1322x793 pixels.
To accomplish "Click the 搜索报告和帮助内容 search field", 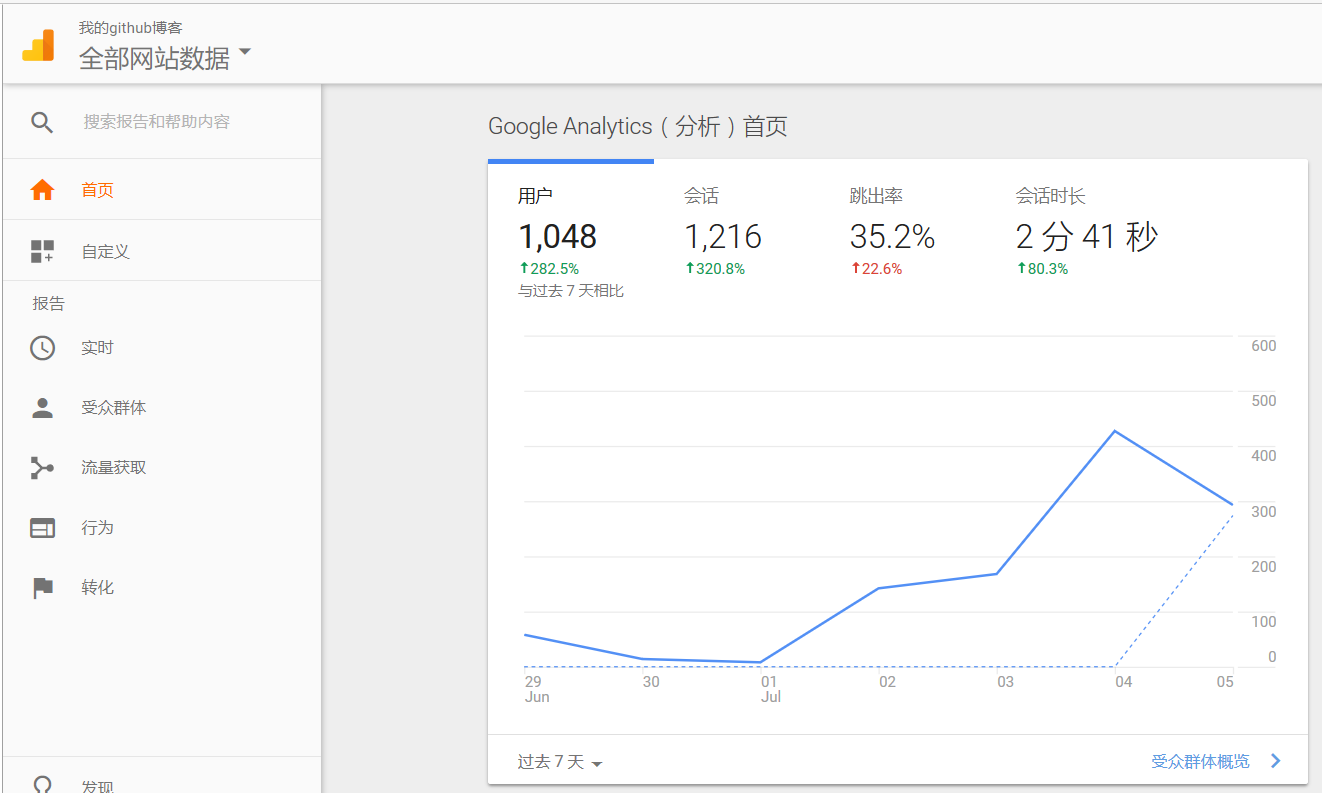I will (x=157, y=122).
